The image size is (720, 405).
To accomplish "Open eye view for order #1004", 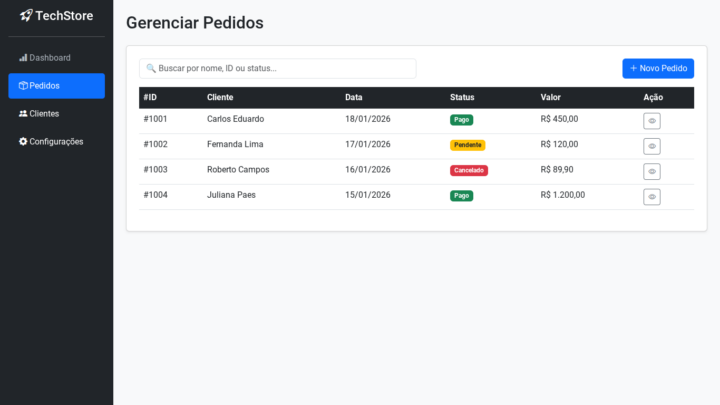I will [652, 197].
